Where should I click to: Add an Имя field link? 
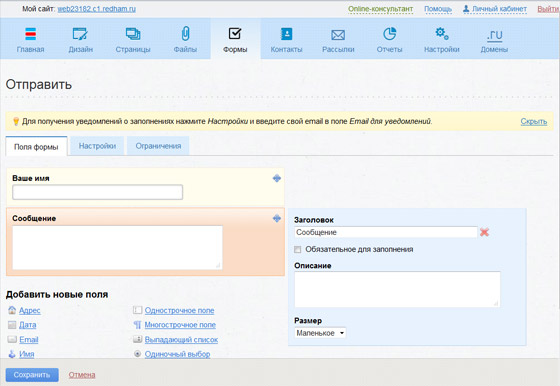[x=27, y=354]
